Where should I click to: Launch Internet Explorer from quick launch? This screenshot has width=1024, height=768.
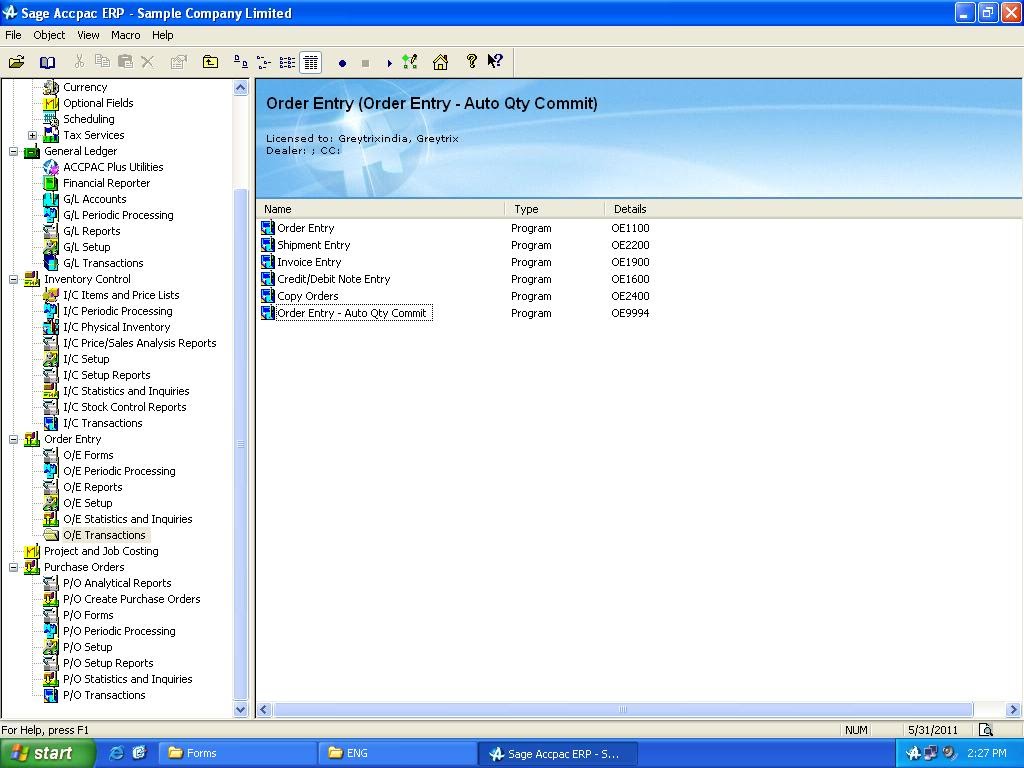(116, 753)
